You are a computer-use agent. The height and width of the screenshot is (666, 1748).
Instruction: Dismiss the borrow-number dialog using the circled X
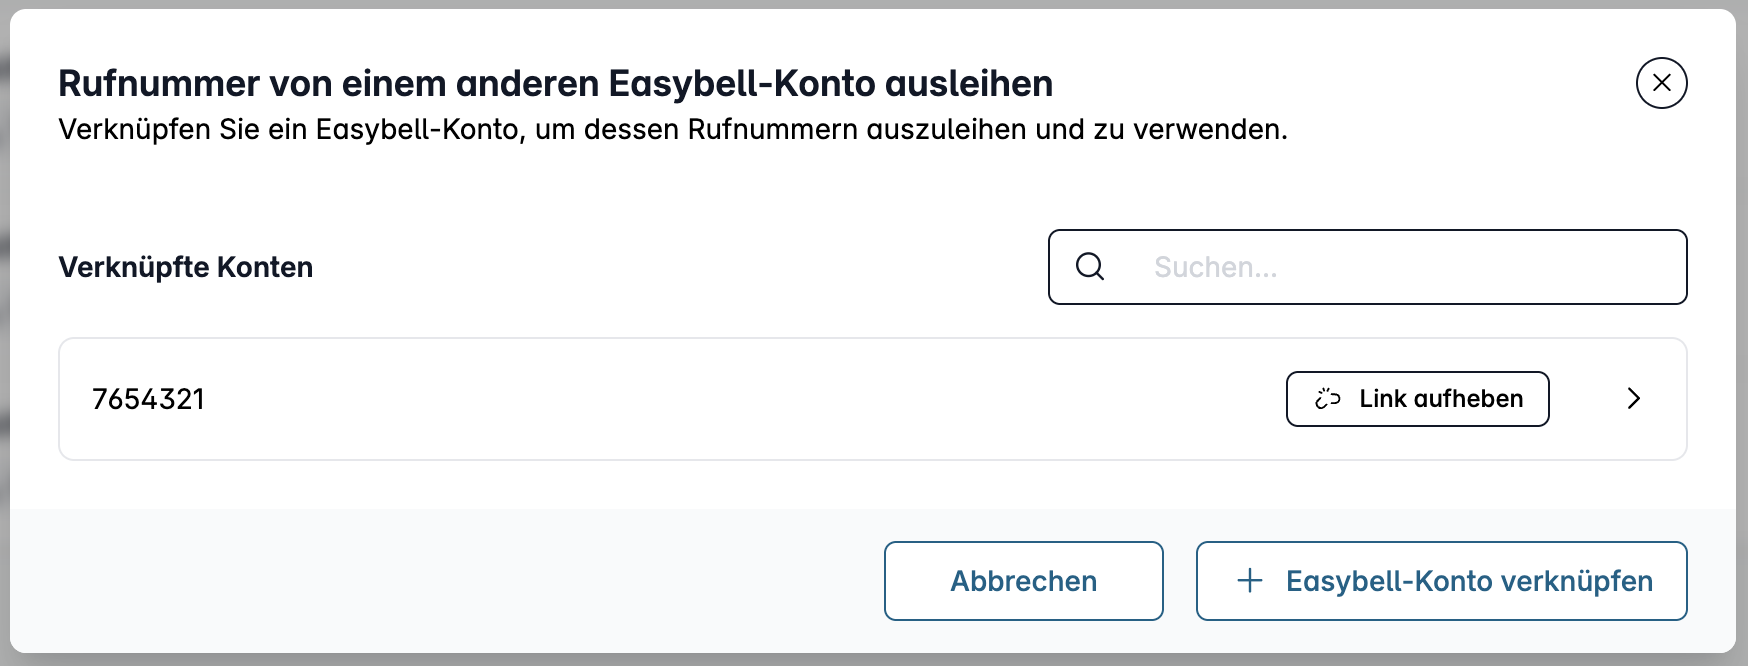(x=1661, y=82)
